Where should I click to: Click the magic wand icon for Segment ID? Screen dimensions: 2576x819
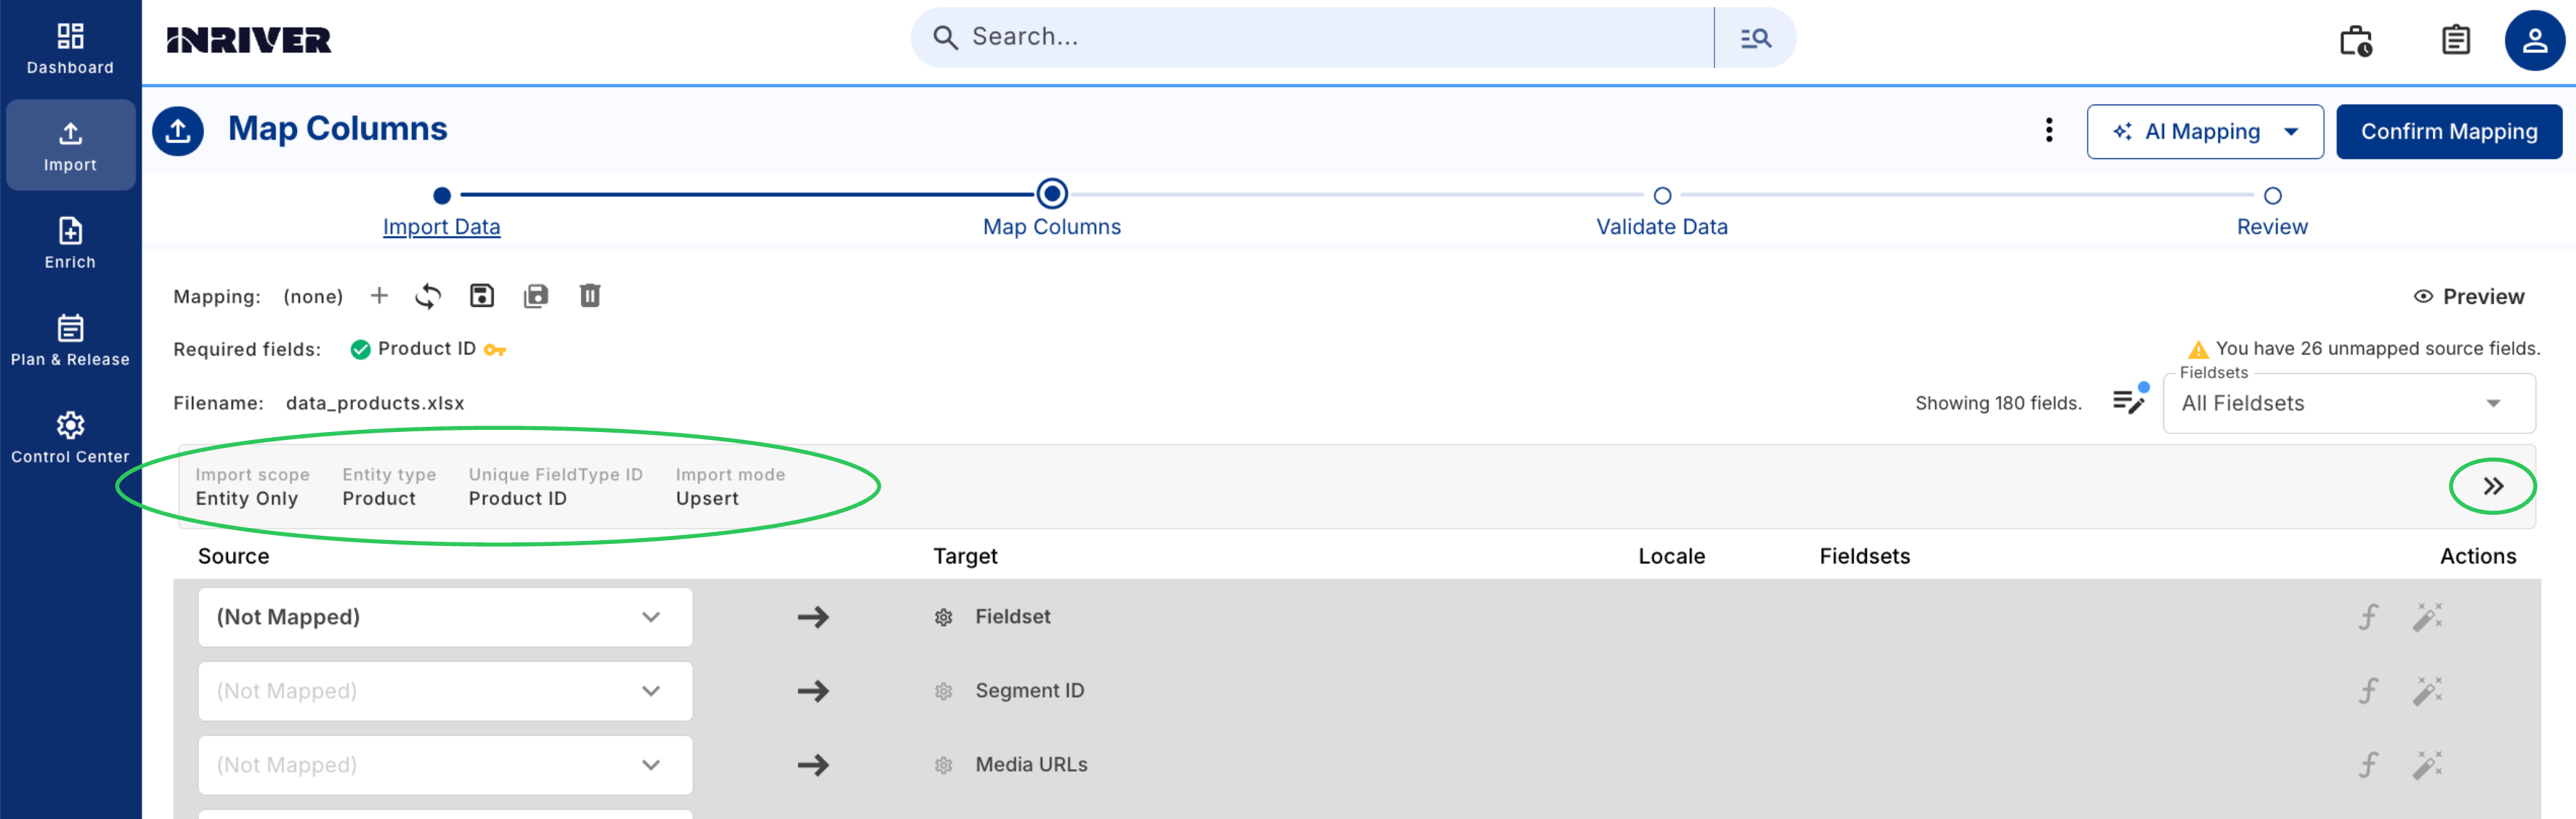2427,691
